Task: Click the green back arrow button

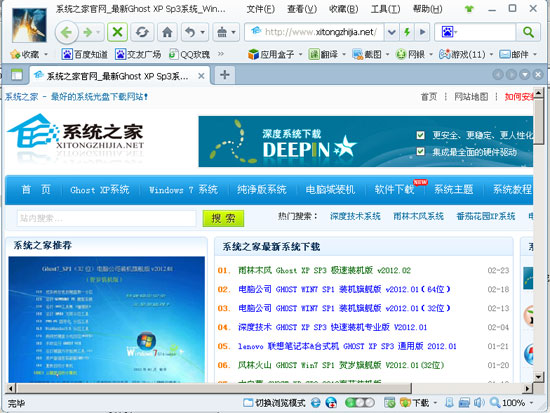Action: (66, 32)
